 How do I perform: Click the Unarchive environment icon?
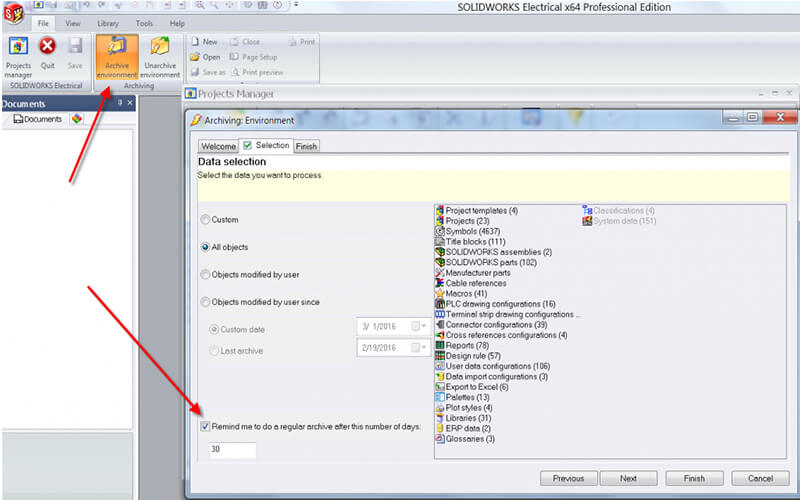(160, 48)
